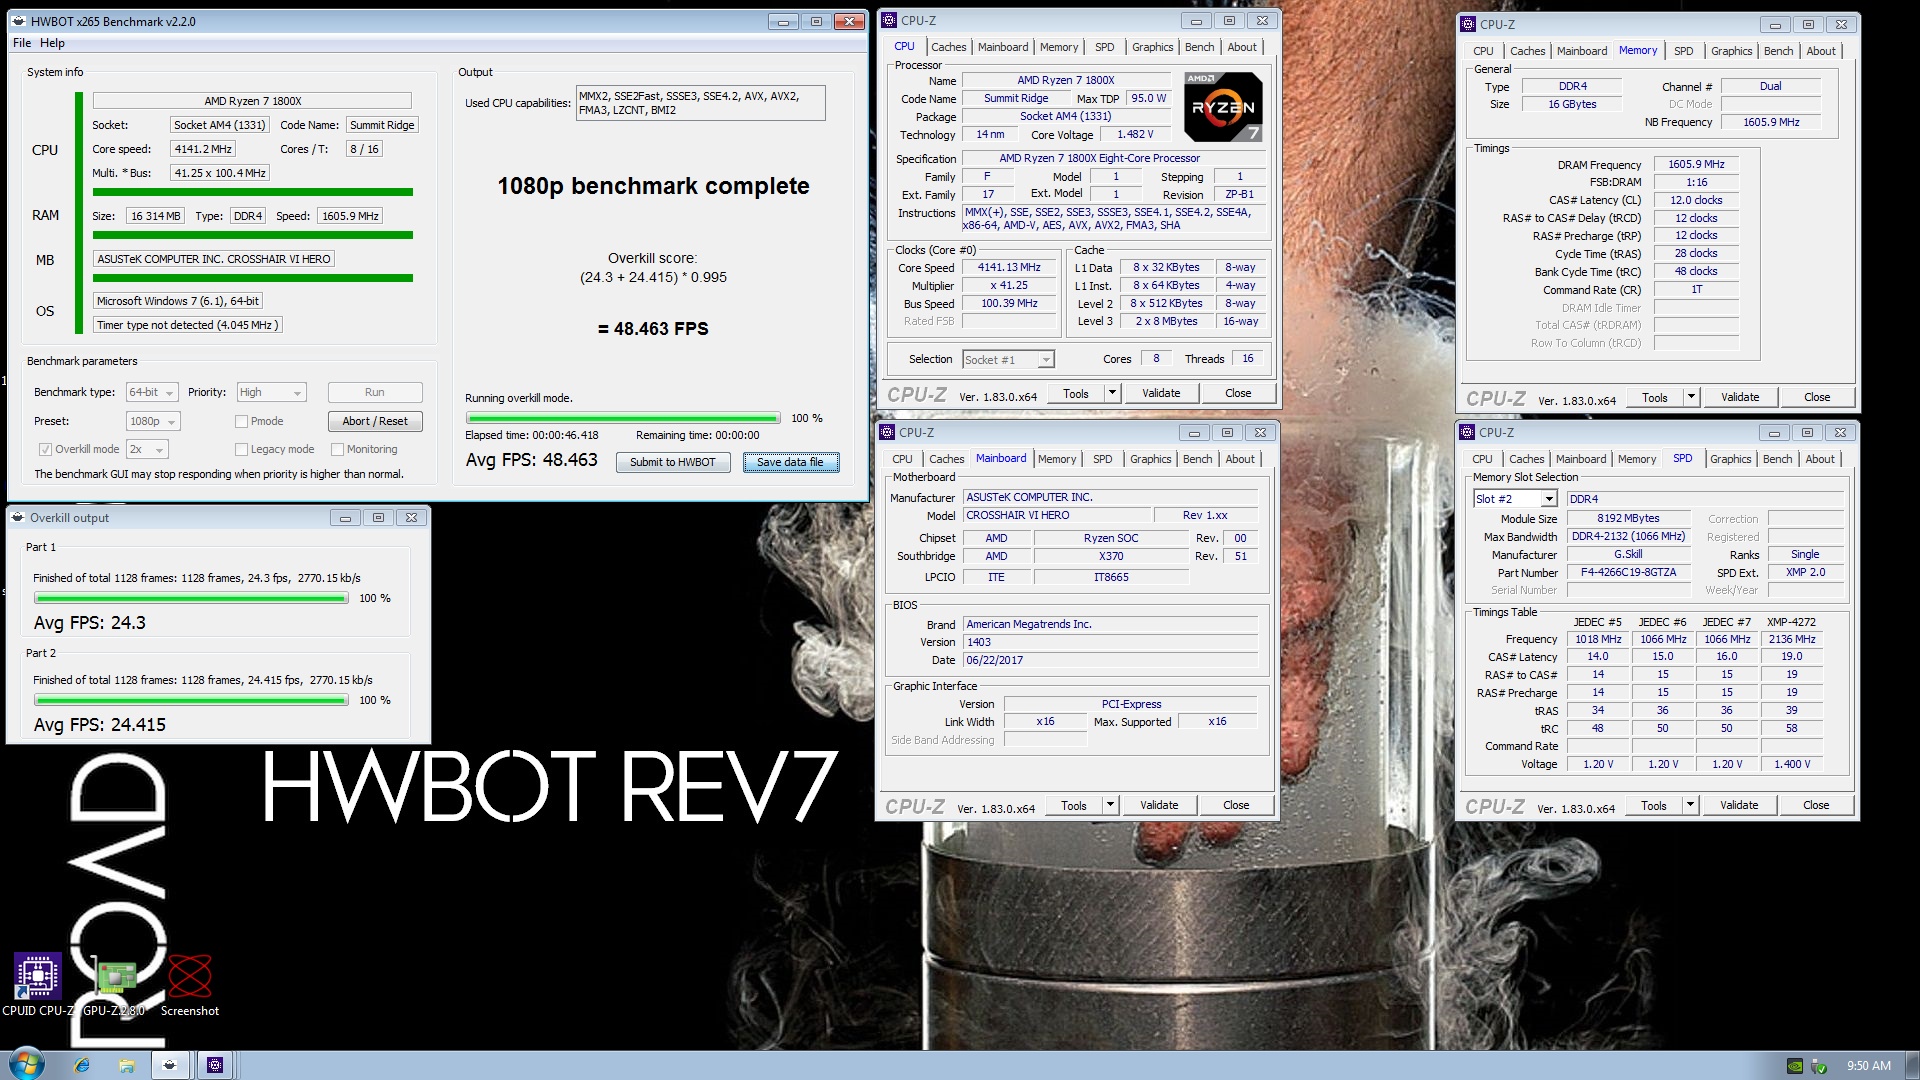Switch to About tab in CPU-Z SPD-tab window
The height and width of the screenshot is (1080, 1920).
tap(1820, 459)
